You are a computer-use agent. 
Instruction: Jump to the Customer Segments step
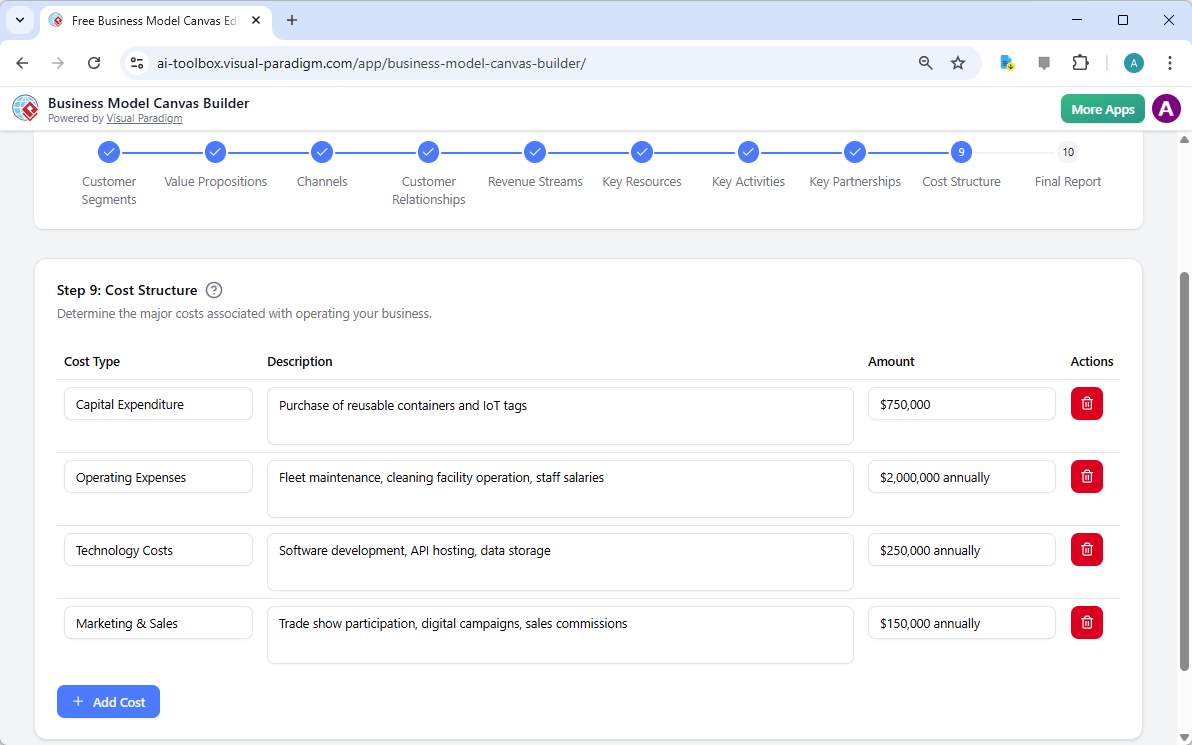pos(109,152)
